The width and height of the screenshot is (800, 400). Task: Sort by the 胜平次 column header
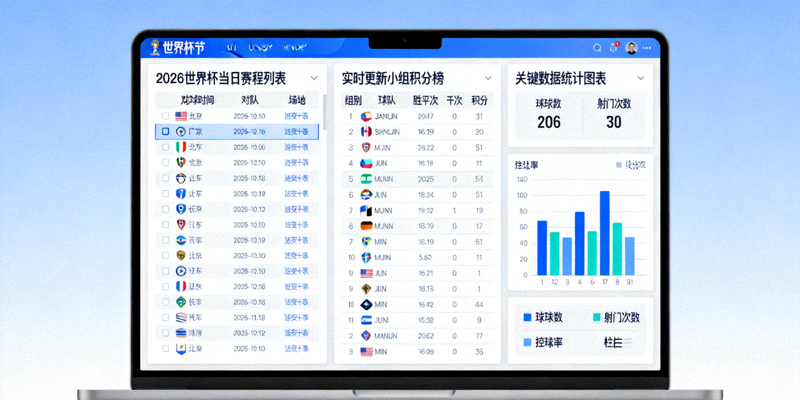tap(425, 101)
